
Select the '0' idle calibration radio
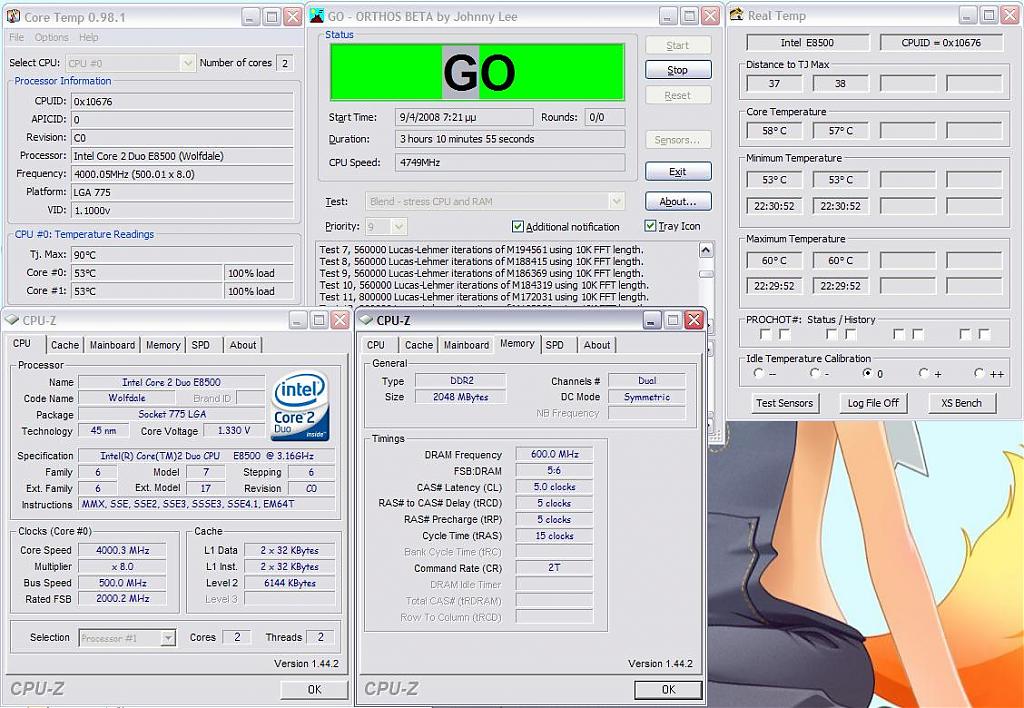coord(868,374)
